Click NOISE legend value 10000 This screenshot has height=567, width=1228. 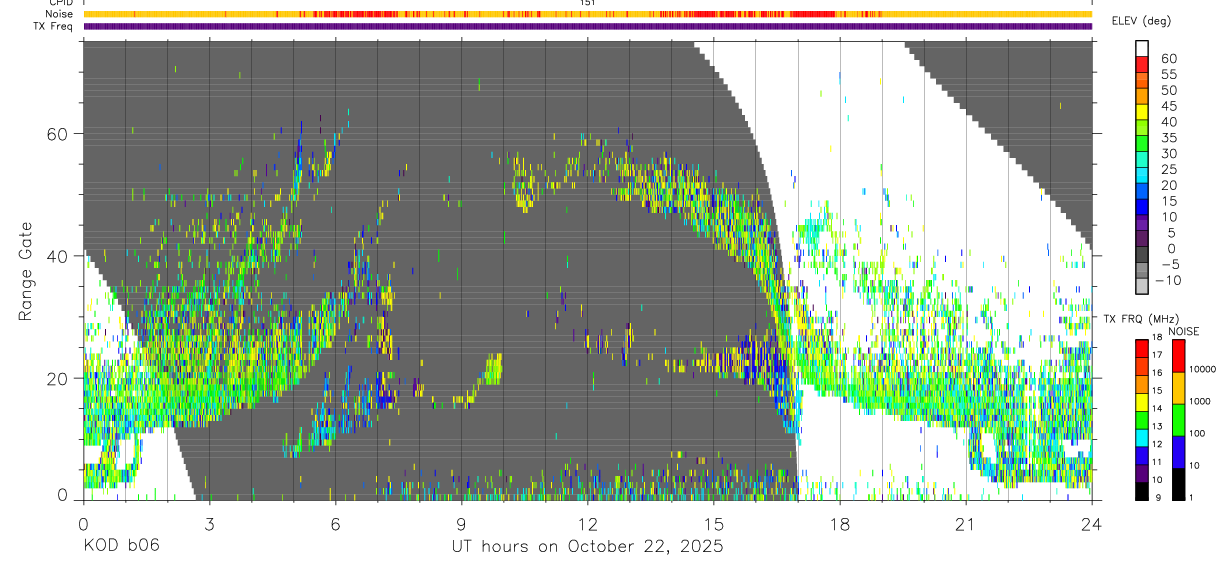tap(1203, 370)
